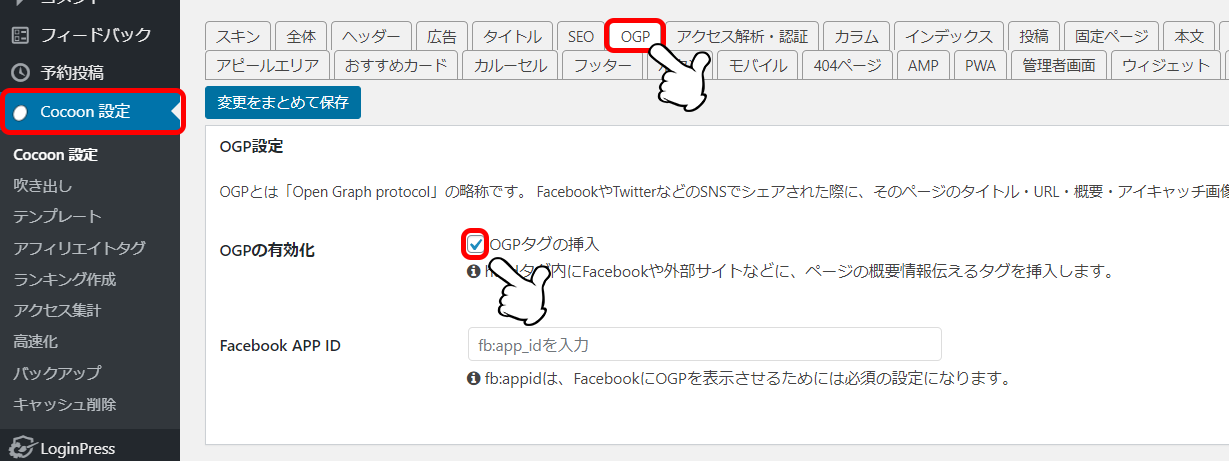
Task: Switch to the 404ページ tab
Action: [x=848, y=66]
